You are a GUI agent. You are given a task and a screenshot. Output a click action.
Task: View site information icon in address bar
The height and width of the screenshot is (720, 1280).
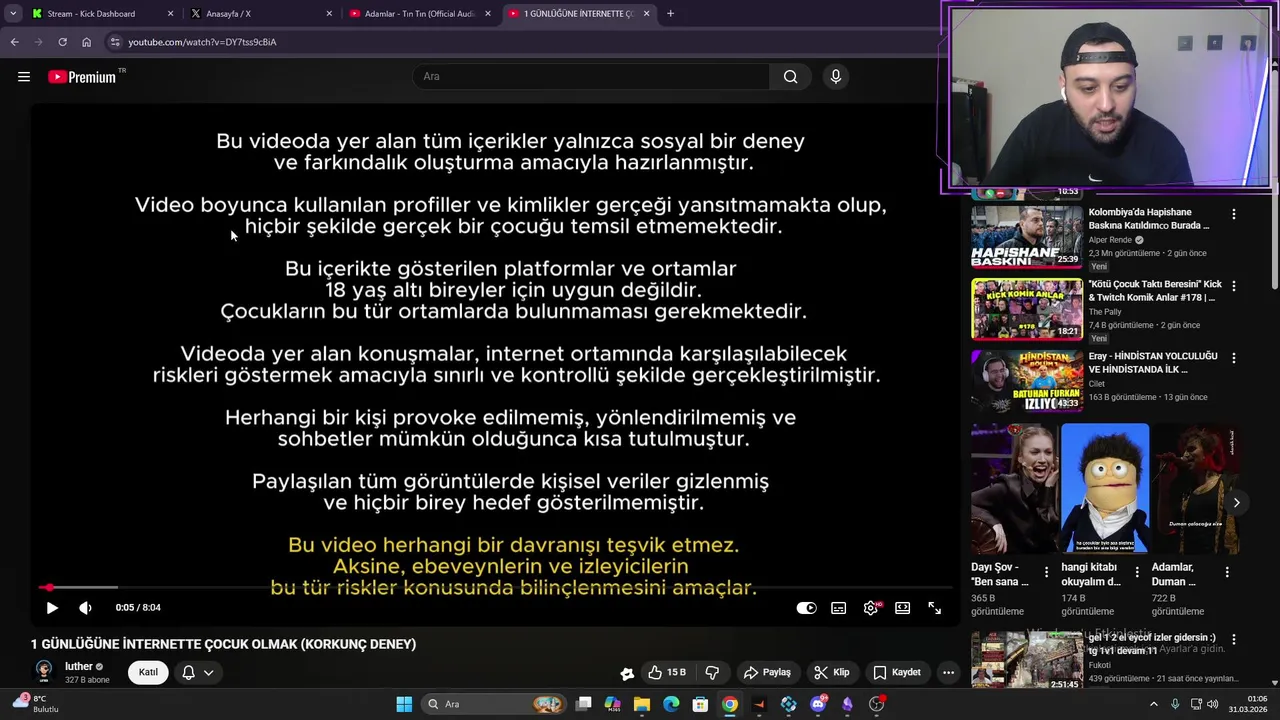[115, 42]
